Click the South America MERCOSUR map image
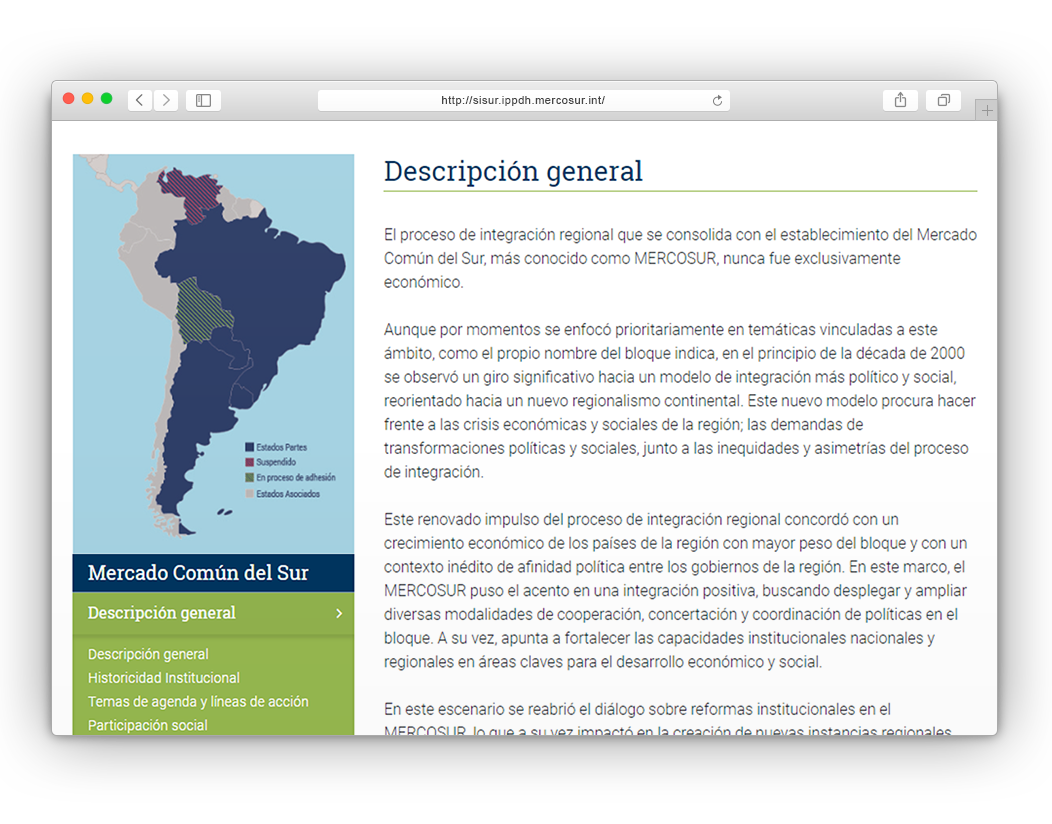1052x824 pixels. pyautogui.click(x=213, y=354)
